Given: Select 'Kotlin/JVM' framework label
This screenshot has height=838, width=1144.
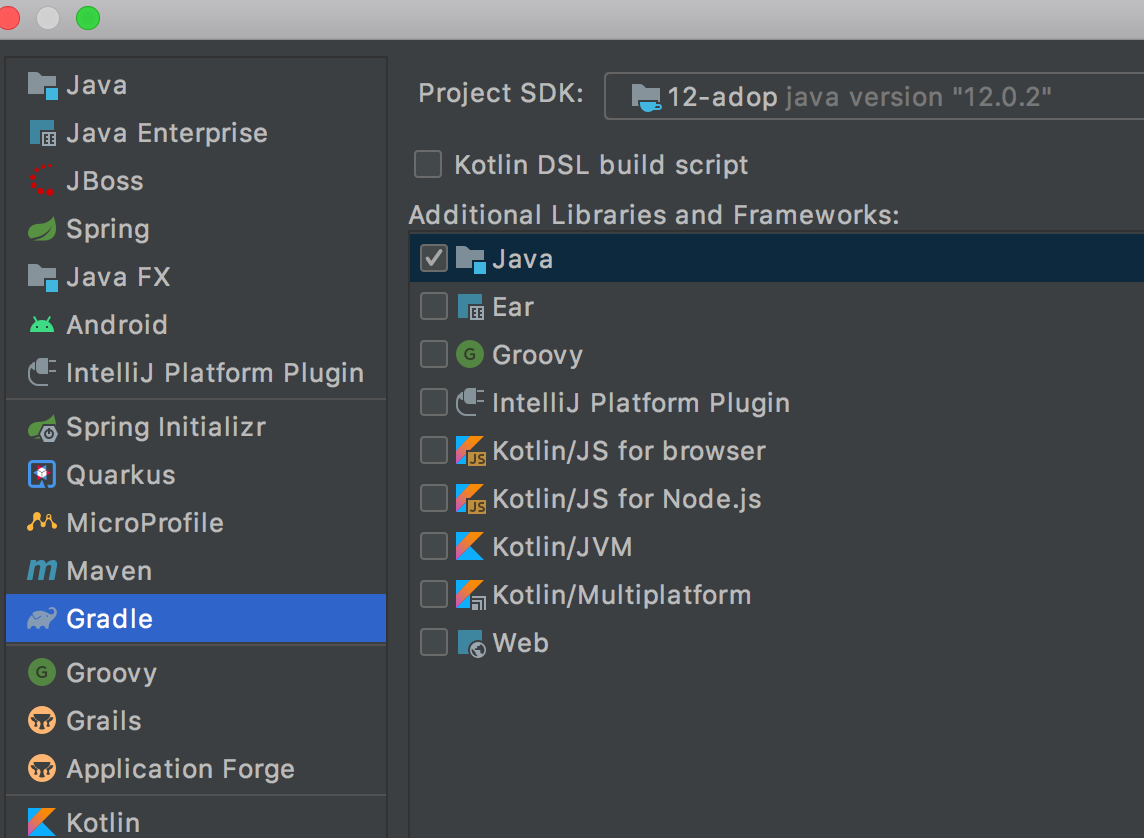Looking at the screenshot, I should [563, 547].
